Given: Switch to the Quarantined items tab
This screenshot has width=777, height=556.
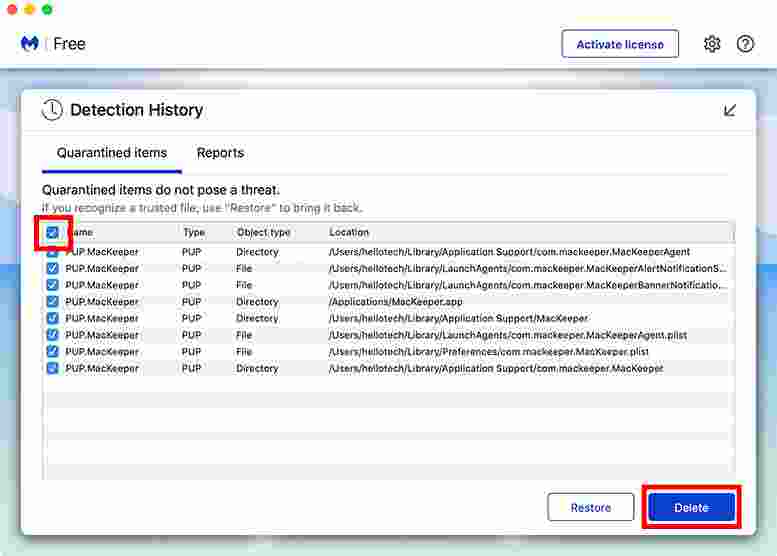Looking at the screenshot, I should 112,153.
